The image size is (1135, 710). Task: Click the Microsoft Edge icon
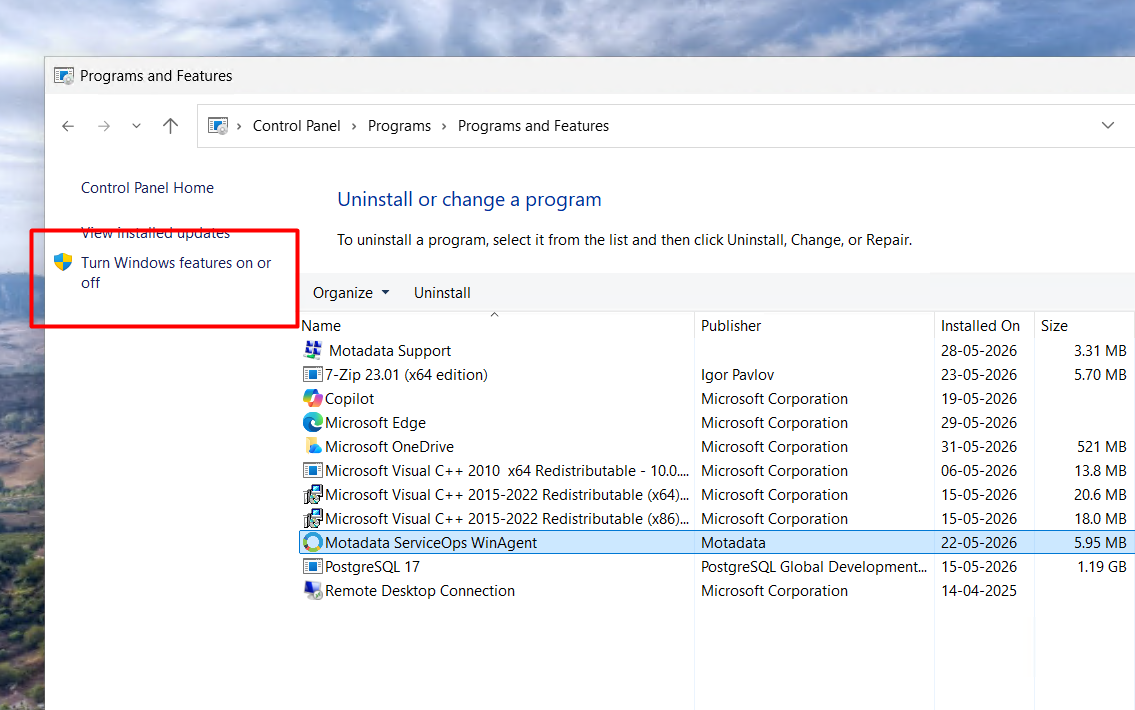pos(313,423)
